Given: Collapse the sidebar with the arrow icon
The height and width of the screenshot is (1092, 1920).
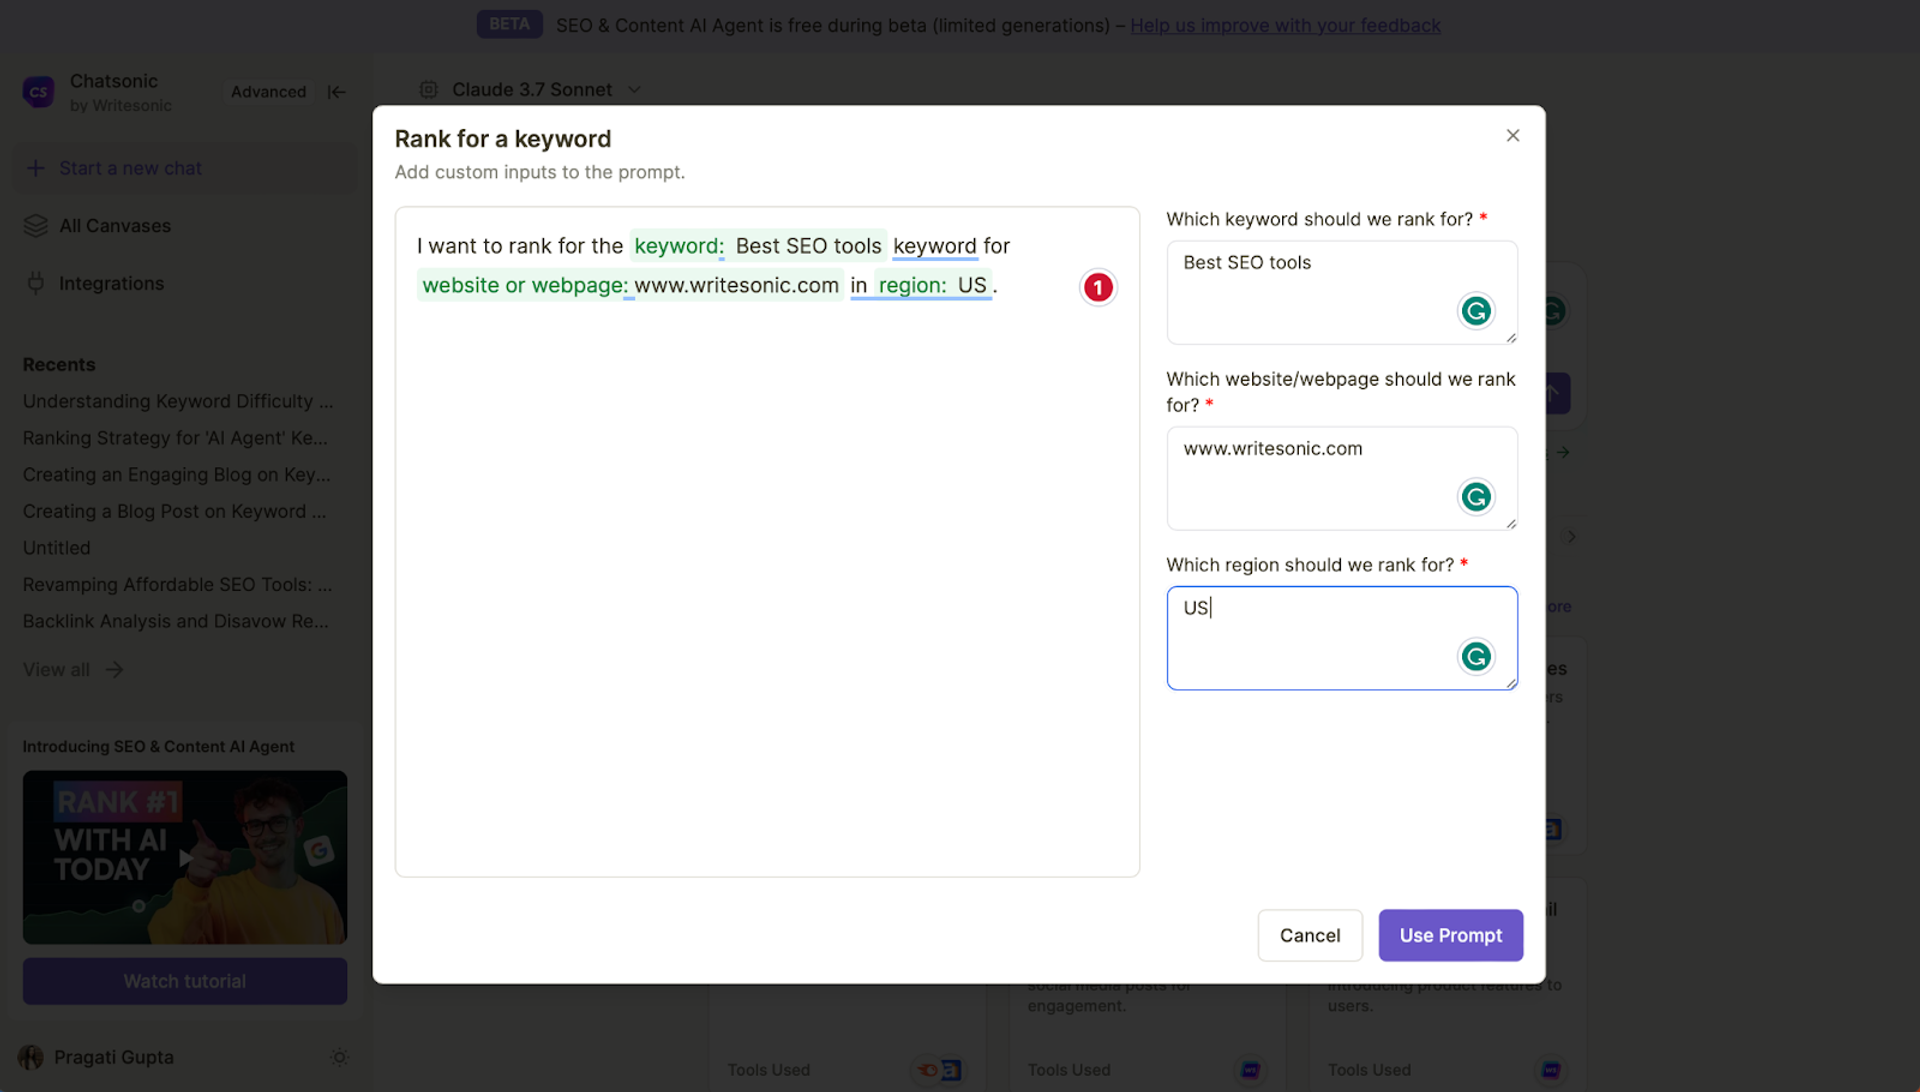Looking at the screenshot, I should point(337,92).
